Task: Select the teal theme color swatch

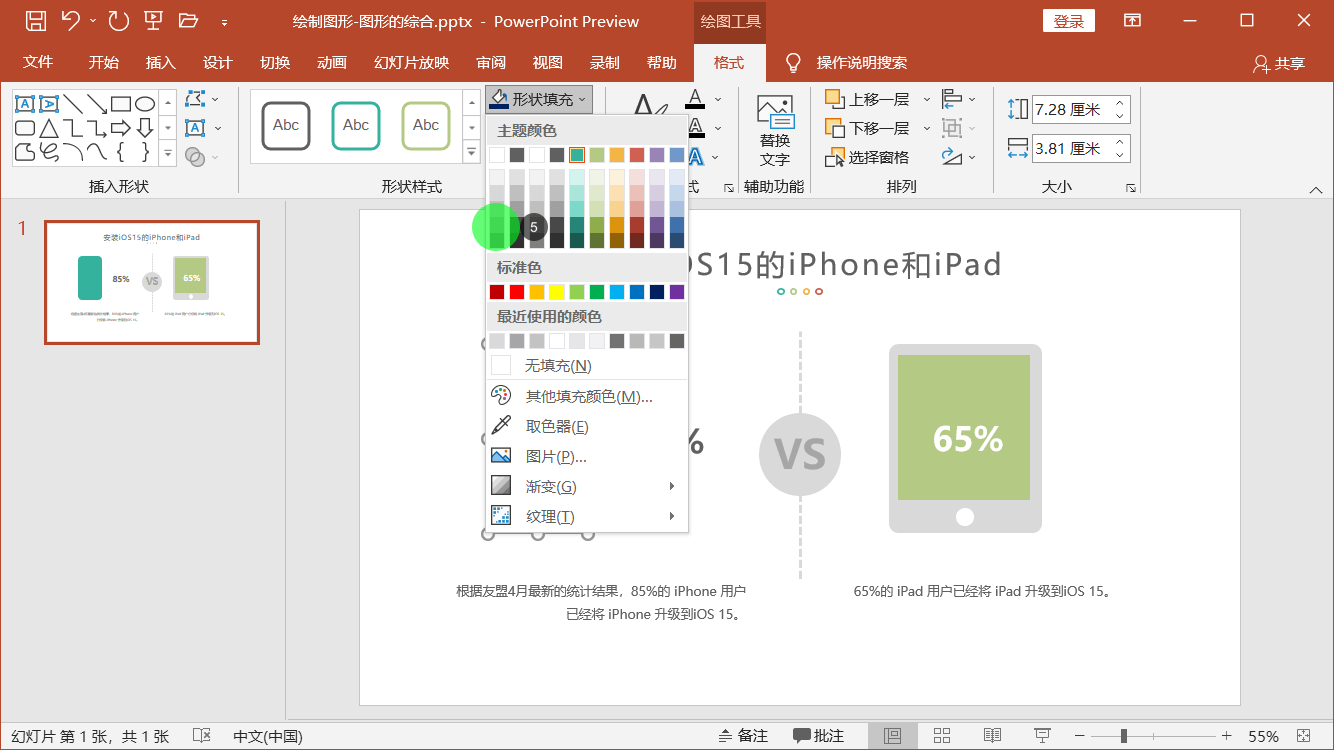Action: tap(577, 155)
